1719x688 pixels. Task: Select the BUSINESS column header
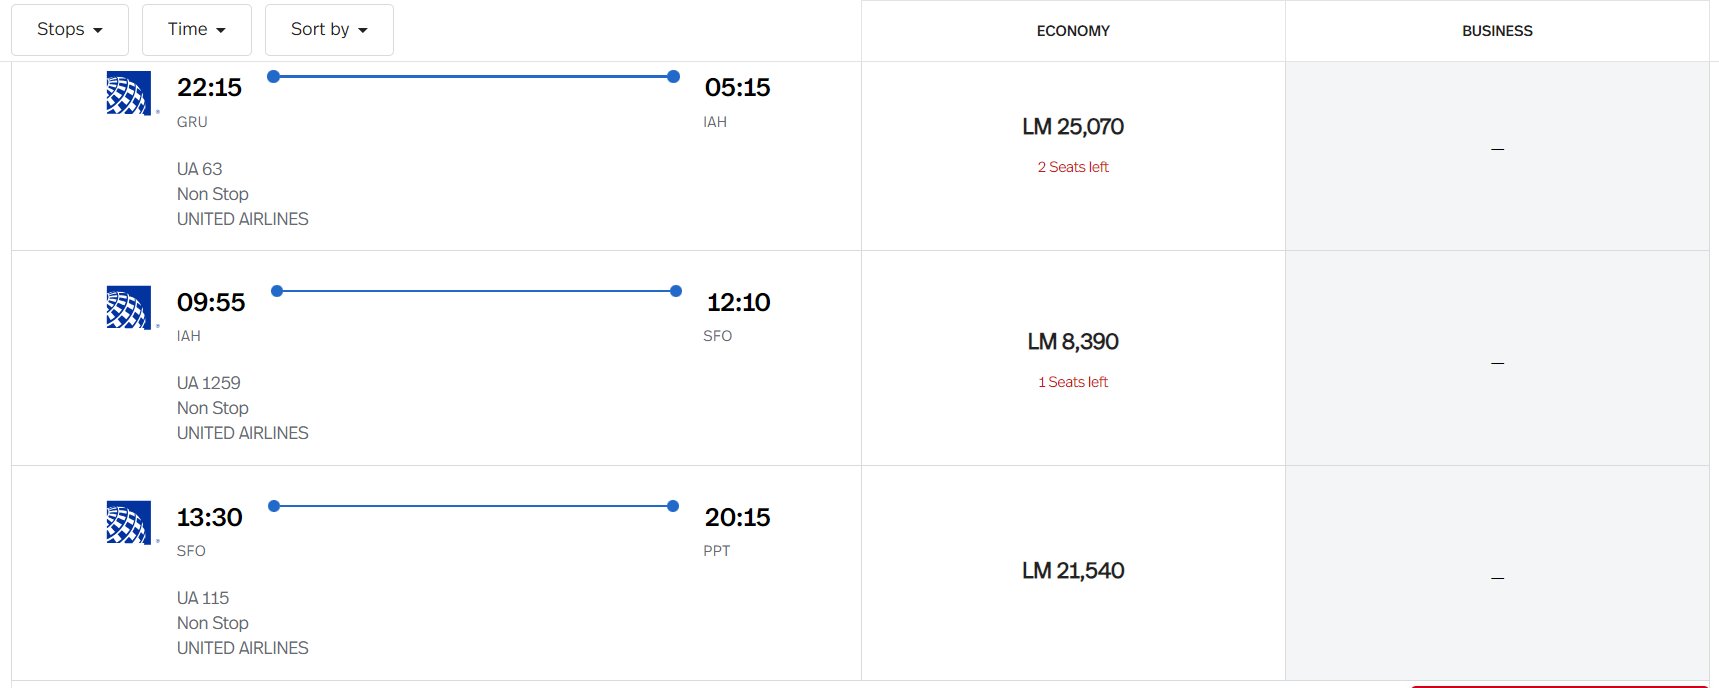click(x=1497, y=31)
